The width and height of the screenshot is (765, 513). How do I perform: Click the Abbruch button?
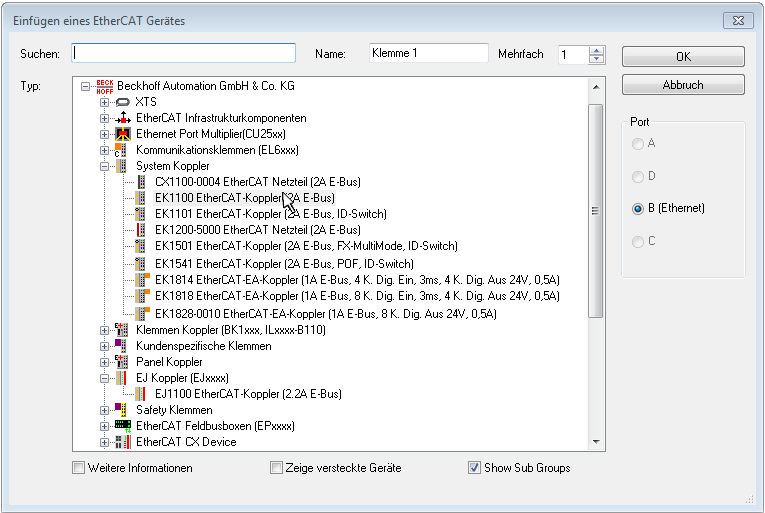683,85
